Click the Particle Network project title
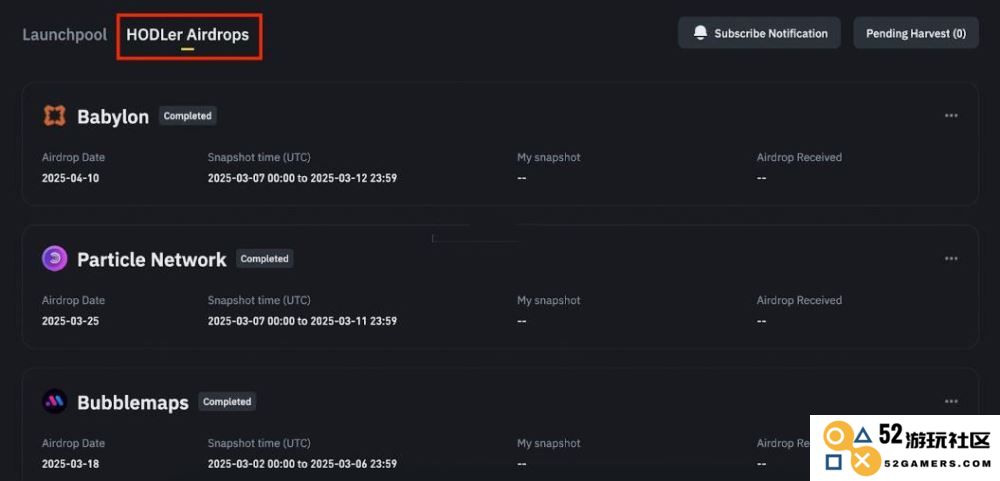 (x=152, y=260)
